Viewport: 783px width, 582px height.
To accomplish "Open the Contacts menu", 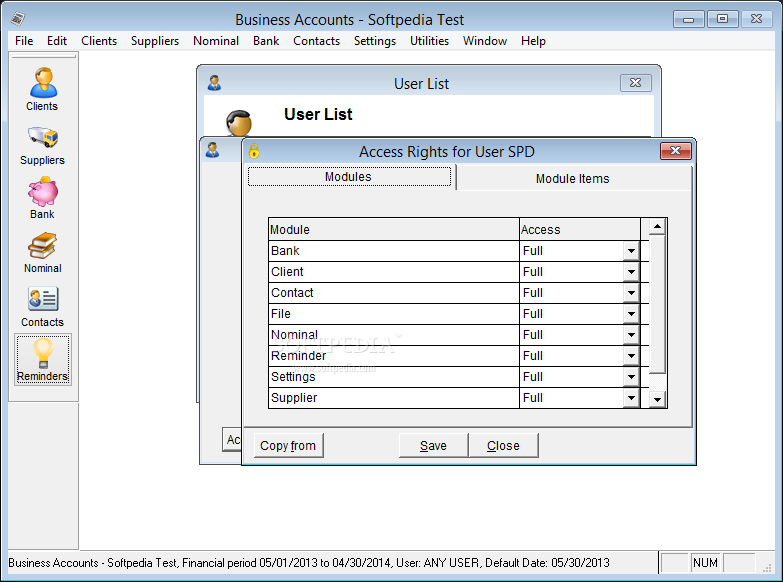I will 316,41.
